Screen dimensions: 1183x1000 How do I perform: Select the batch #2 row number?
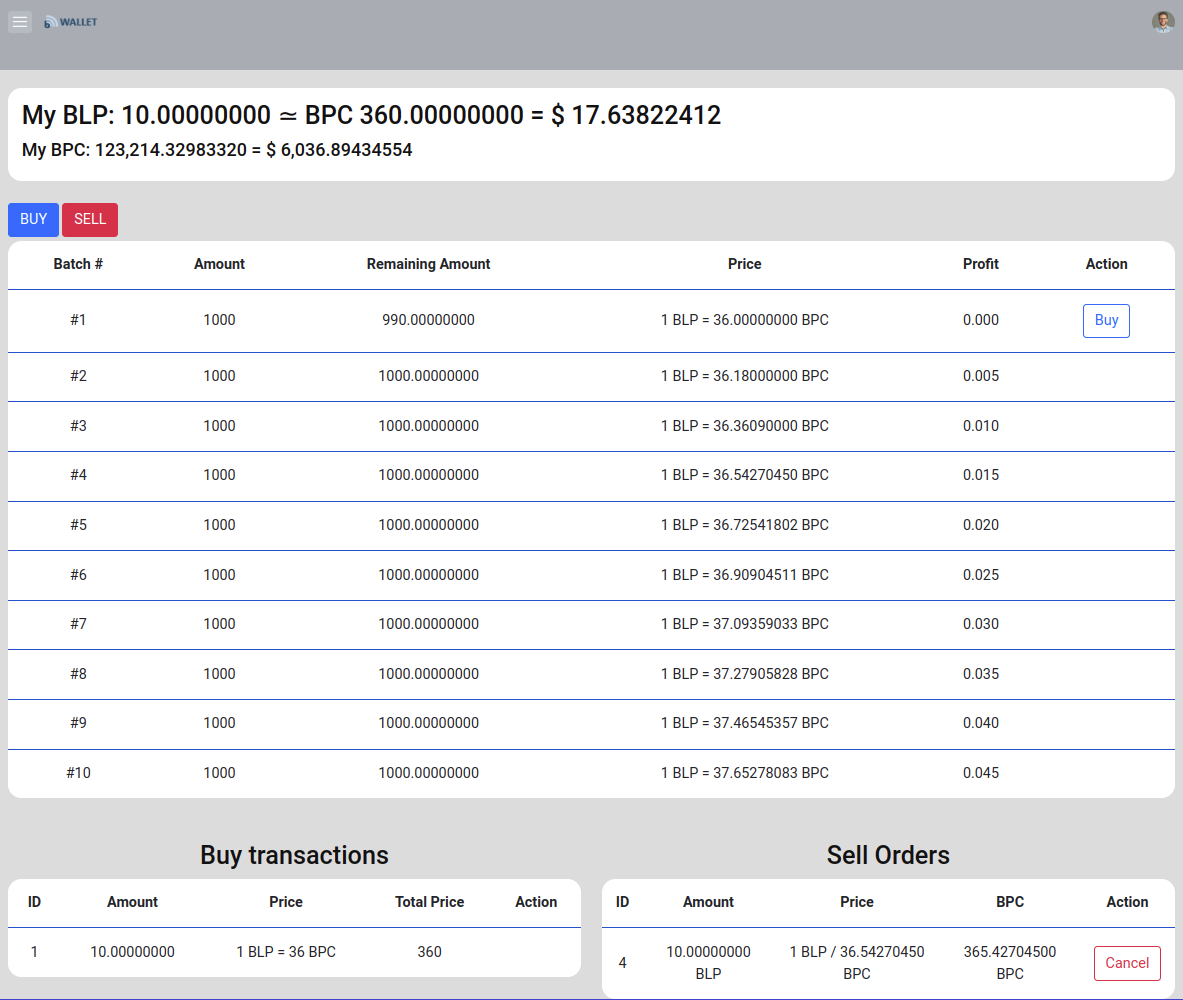coord(78,376)
